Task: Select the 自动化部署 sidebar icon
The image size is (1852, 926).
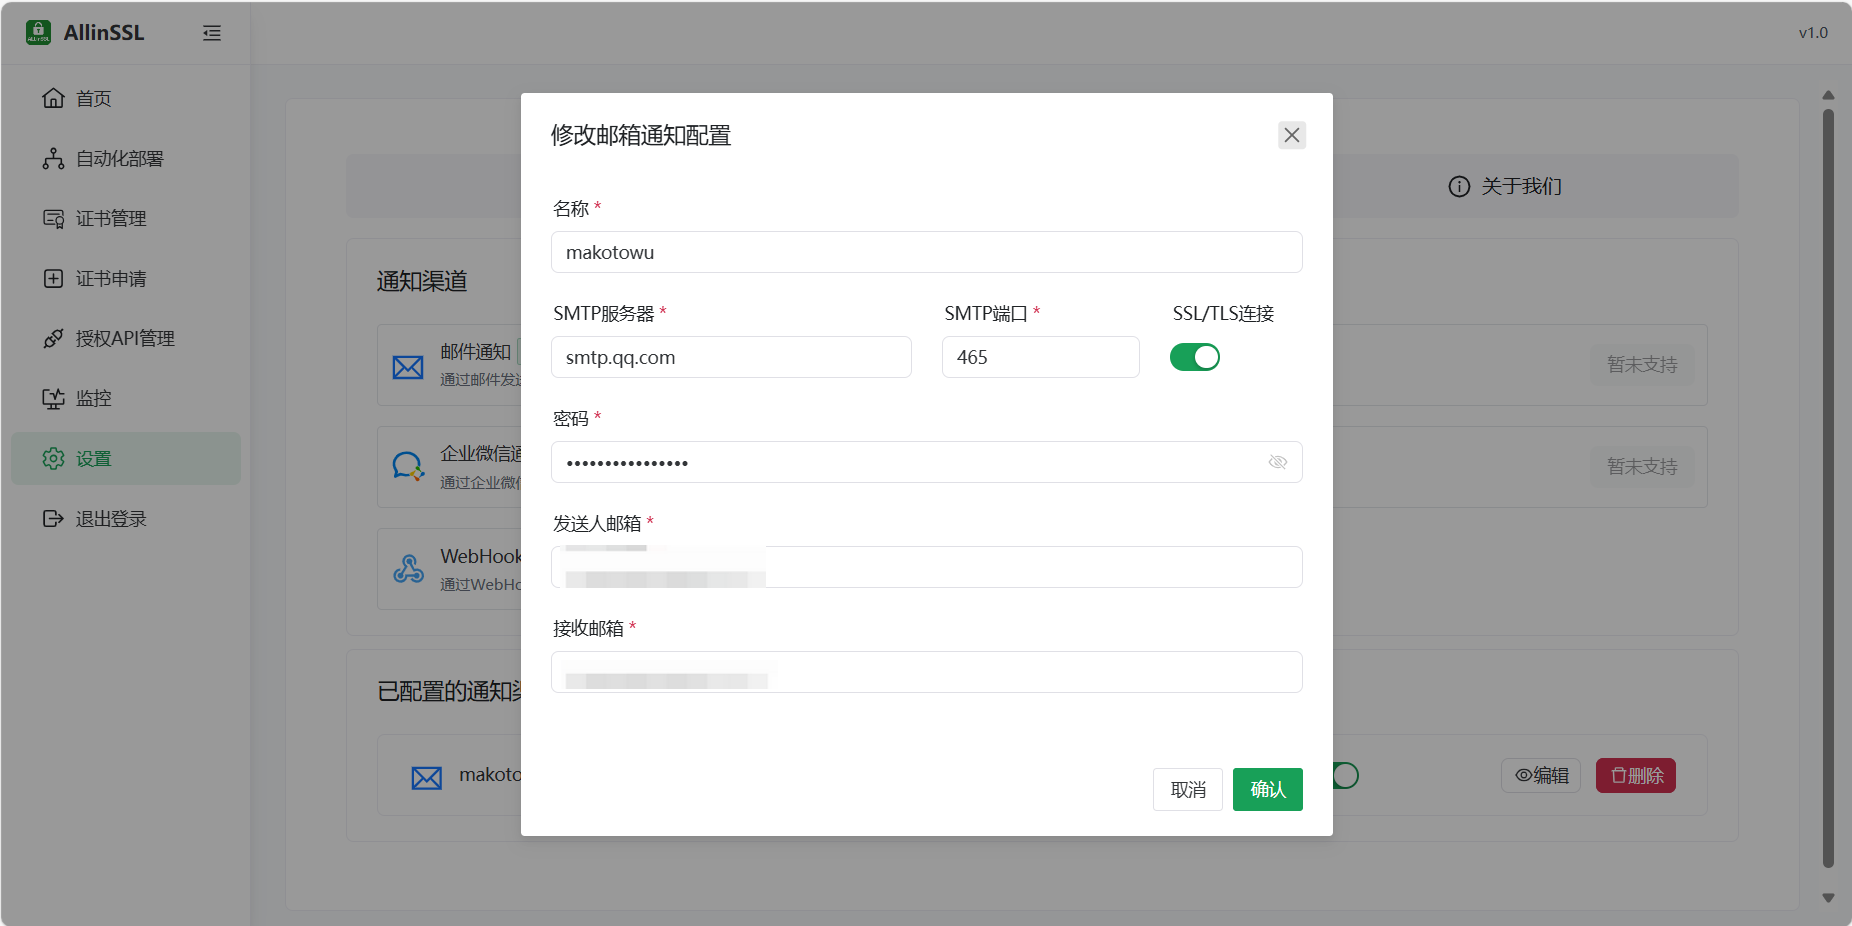Action: 55,158
